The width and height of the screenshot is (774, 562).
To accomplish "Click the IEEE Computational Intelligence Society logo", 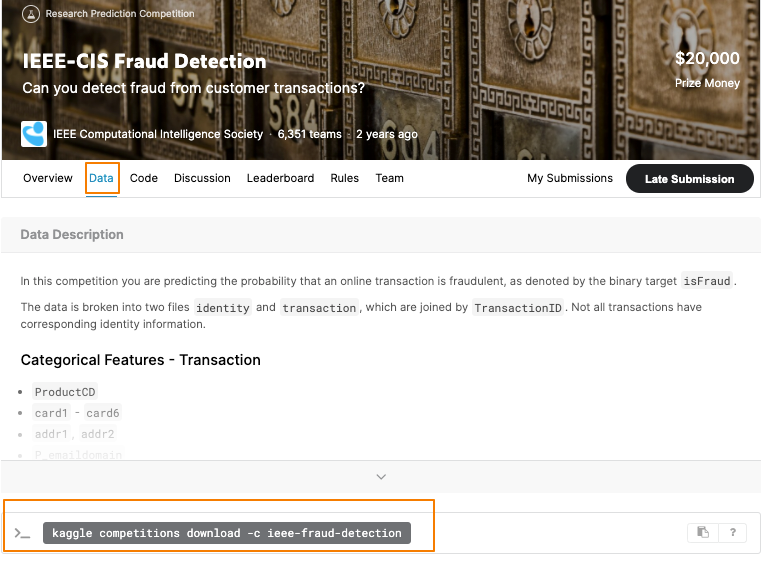I will tap(34, 134).
